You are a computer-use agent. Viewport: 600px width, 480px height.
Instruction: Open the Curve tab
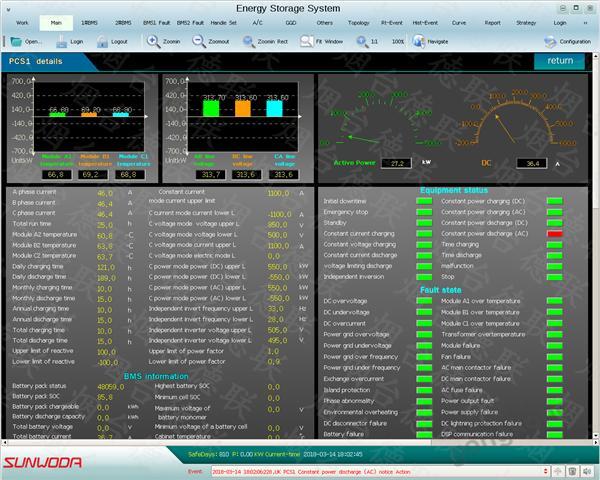click(x=459, y=23)
